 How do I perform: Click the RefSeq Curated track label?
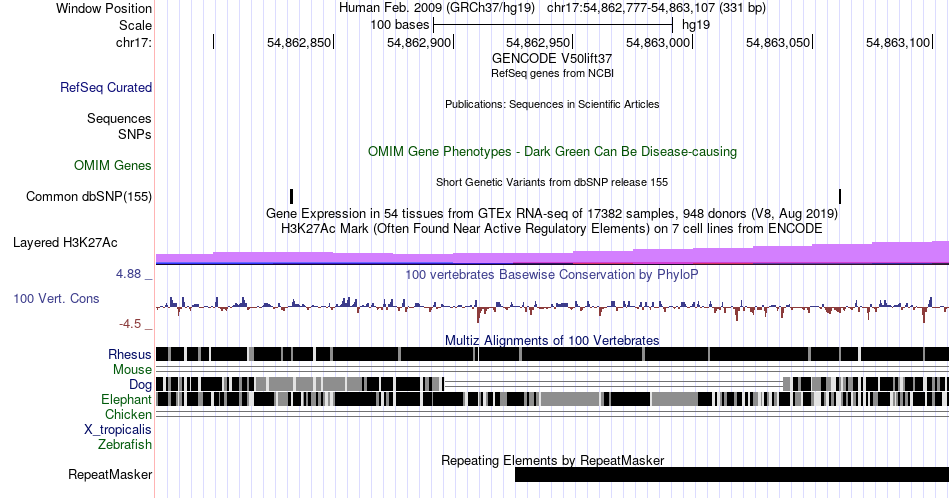click(105, 87)
